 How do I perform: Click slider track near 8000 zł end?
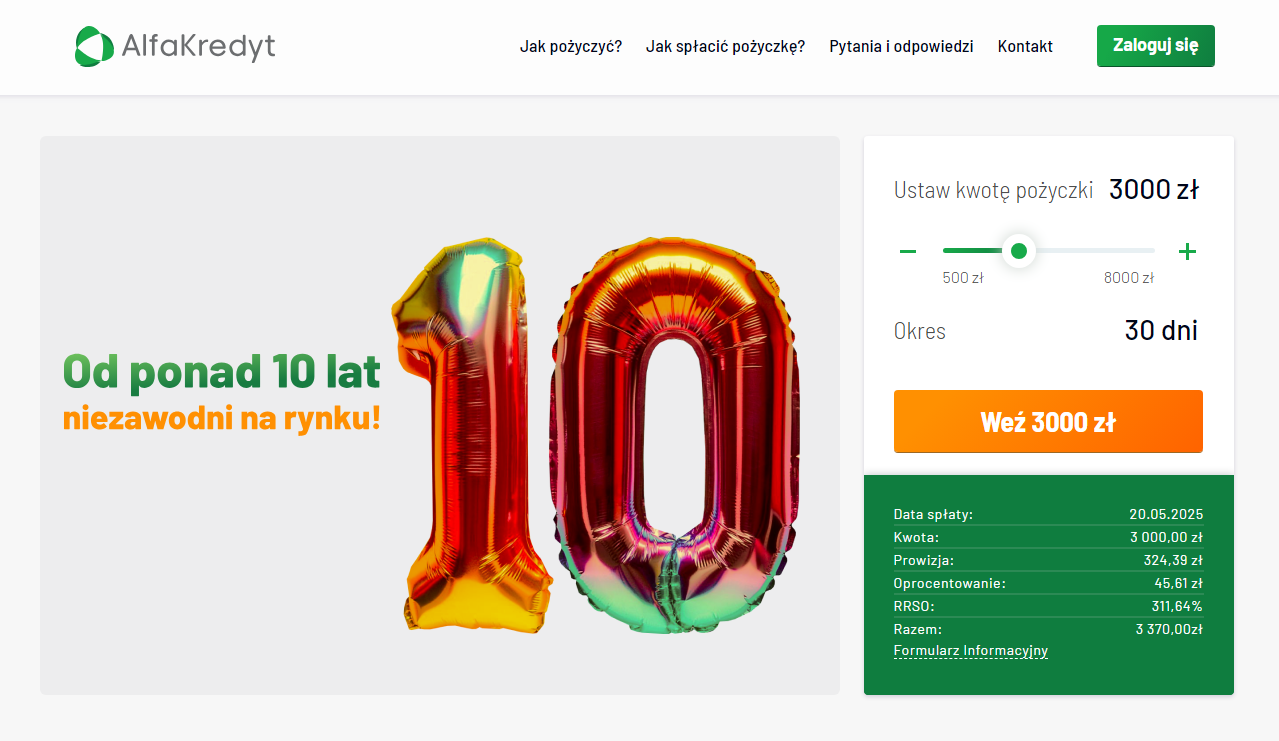pyautogui.click(x=1140, y=250)
